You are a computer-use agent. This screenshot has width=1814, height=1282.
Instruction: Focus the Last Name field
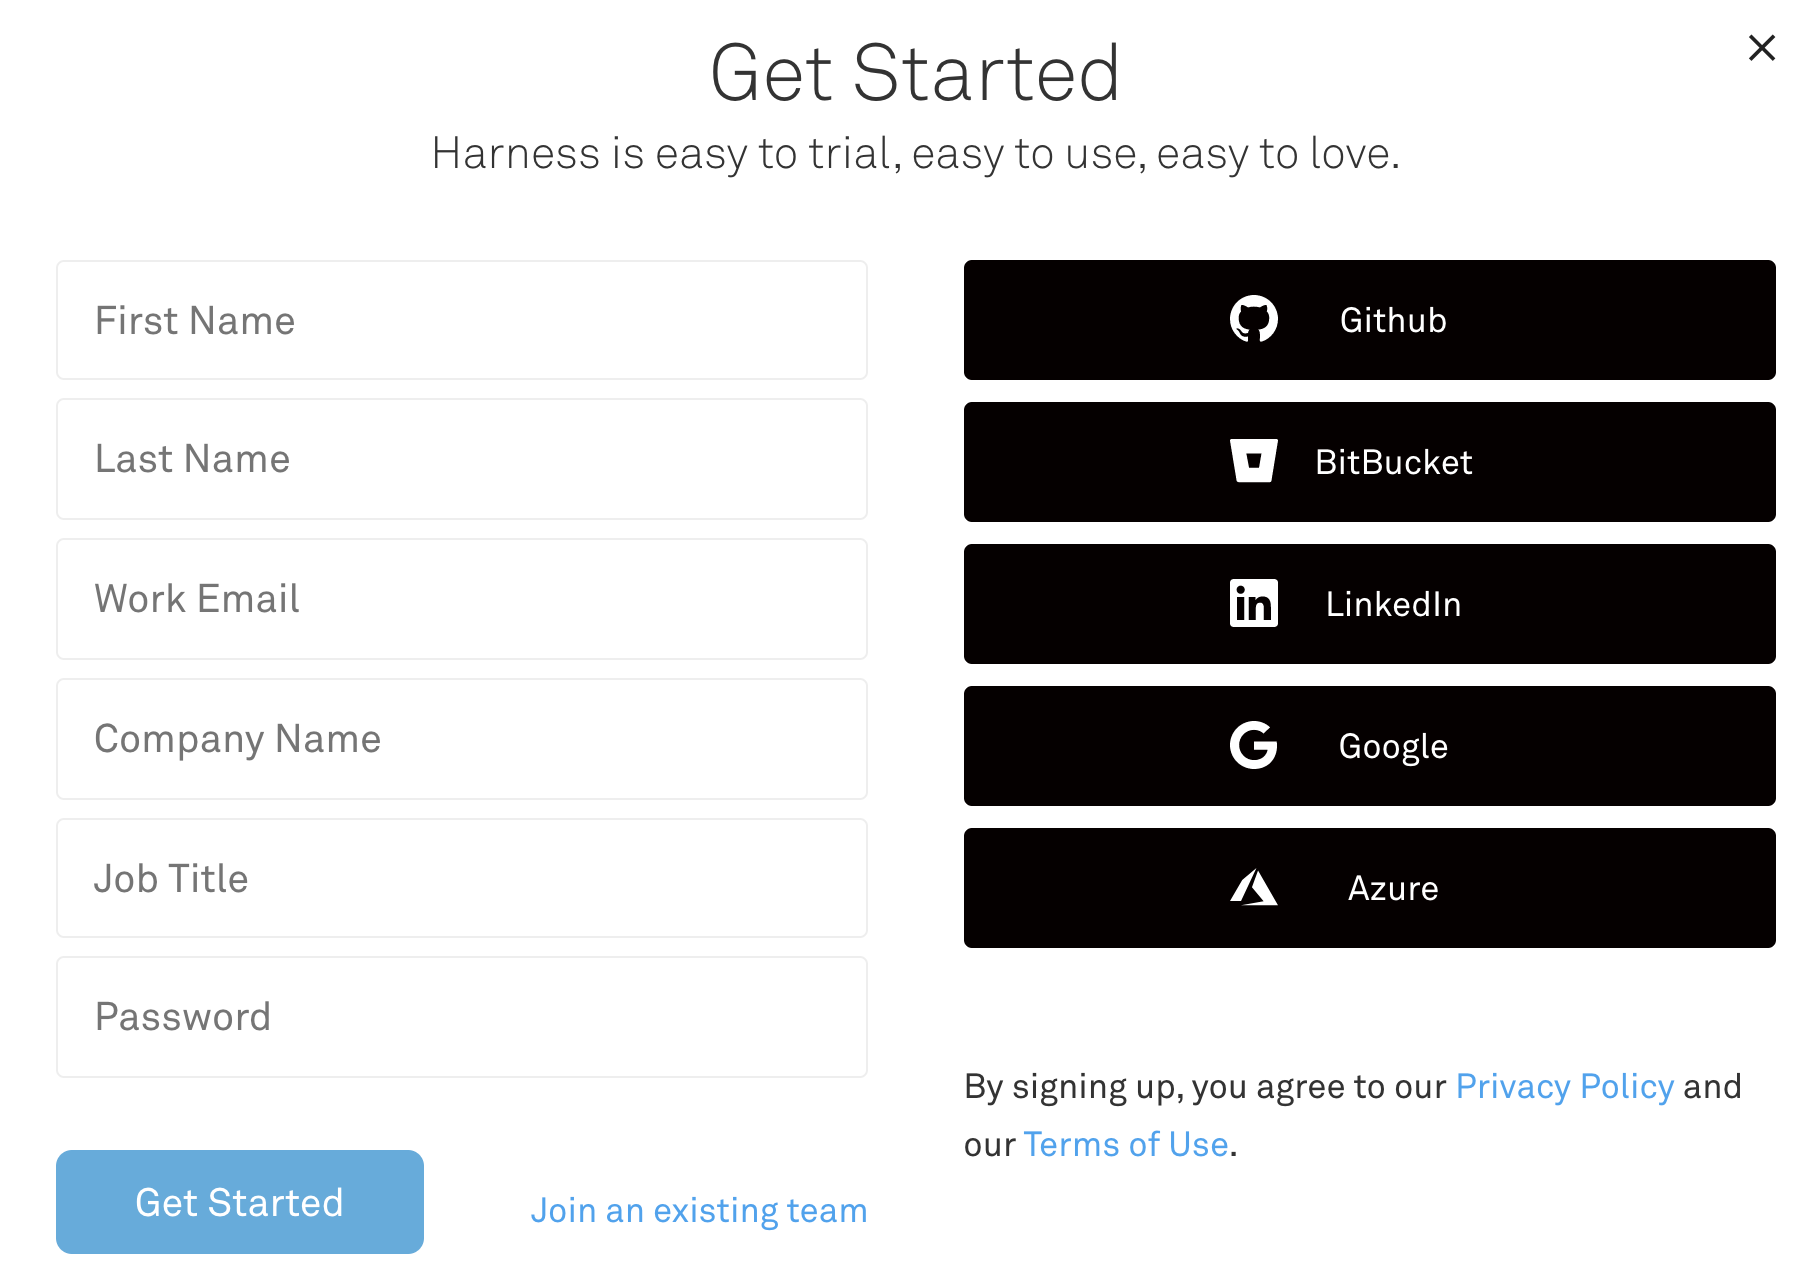[462, 459]
